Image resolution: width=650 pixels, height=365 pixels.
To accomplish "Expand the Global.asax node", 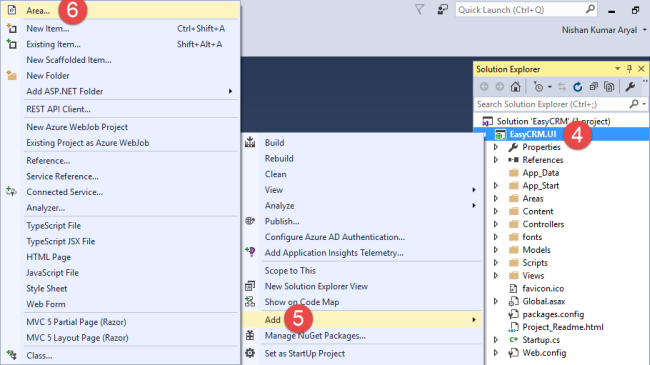I will (496, 301).
